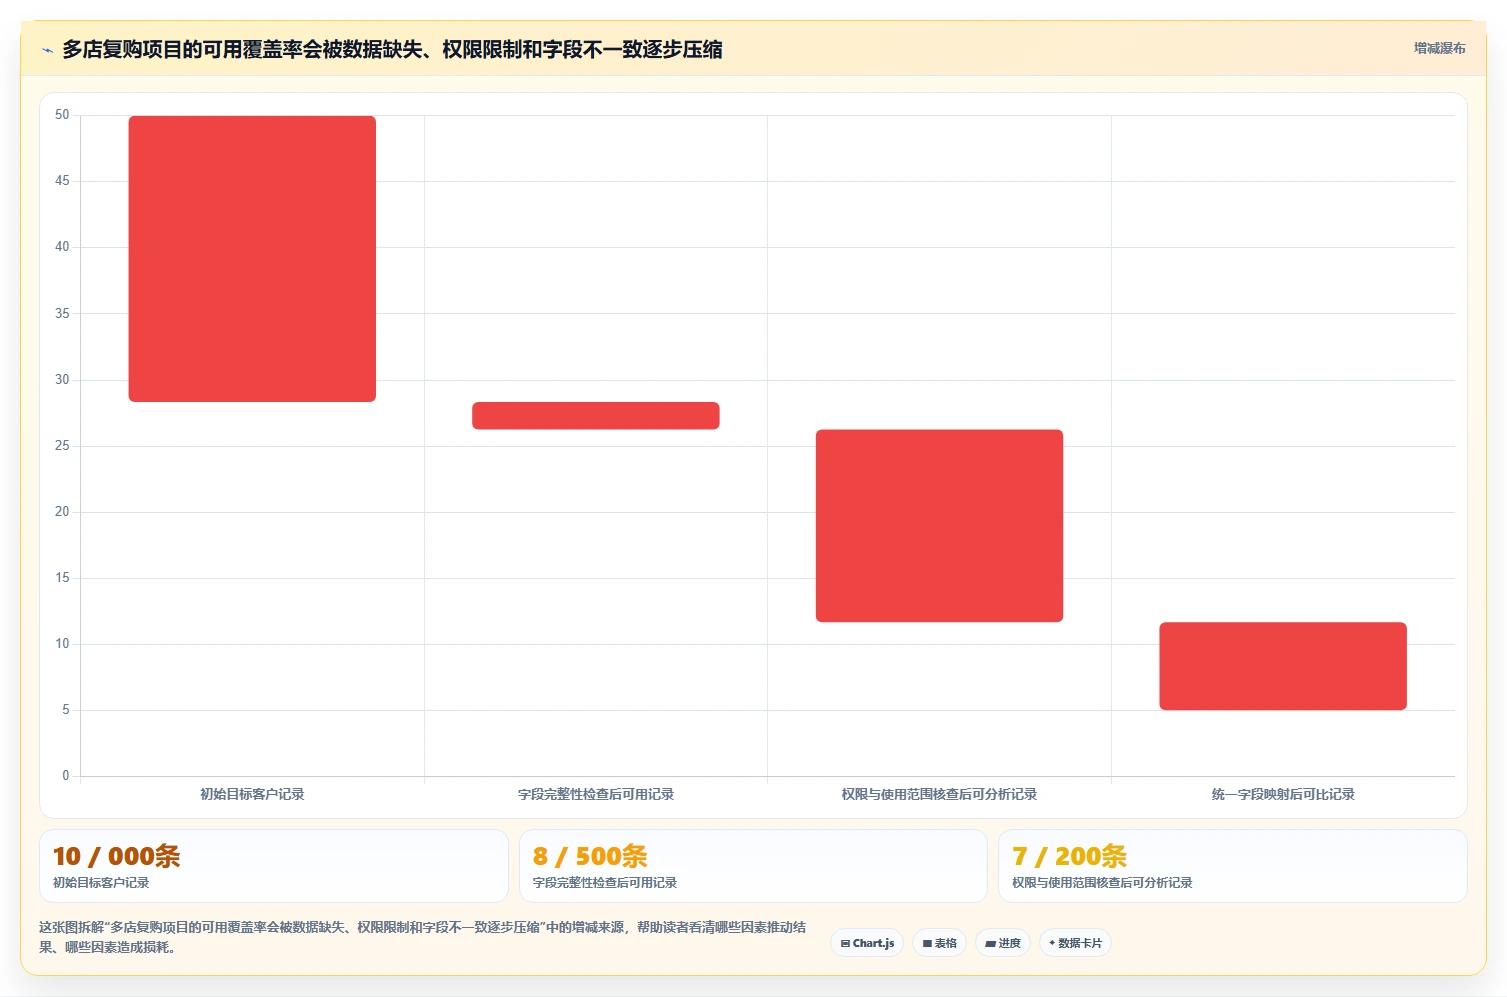Click the x-axis label 权限与使用范围核查后可分析记录

tap(939, 794)
